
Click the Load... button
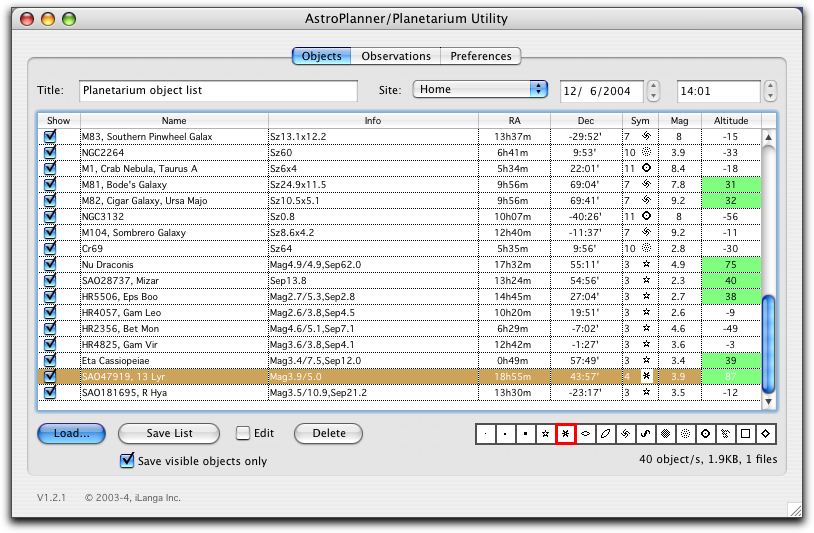(72, 434)
